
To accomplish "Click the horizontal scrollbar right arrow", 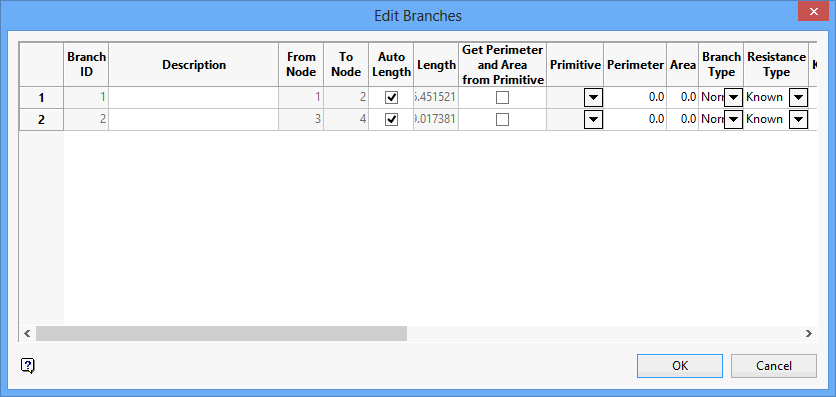I will pos(809,334).
